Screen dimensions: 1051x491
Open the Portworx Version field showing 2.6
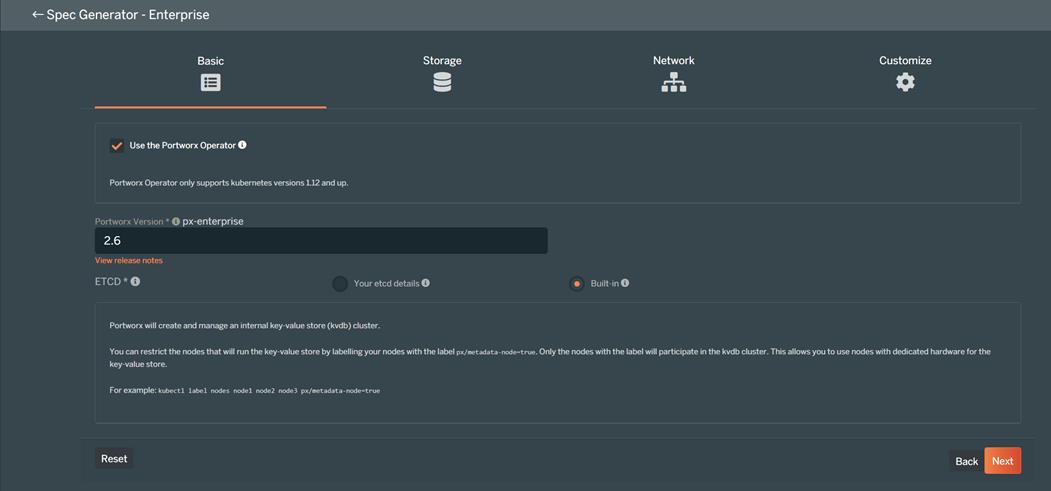click(321, 240)
